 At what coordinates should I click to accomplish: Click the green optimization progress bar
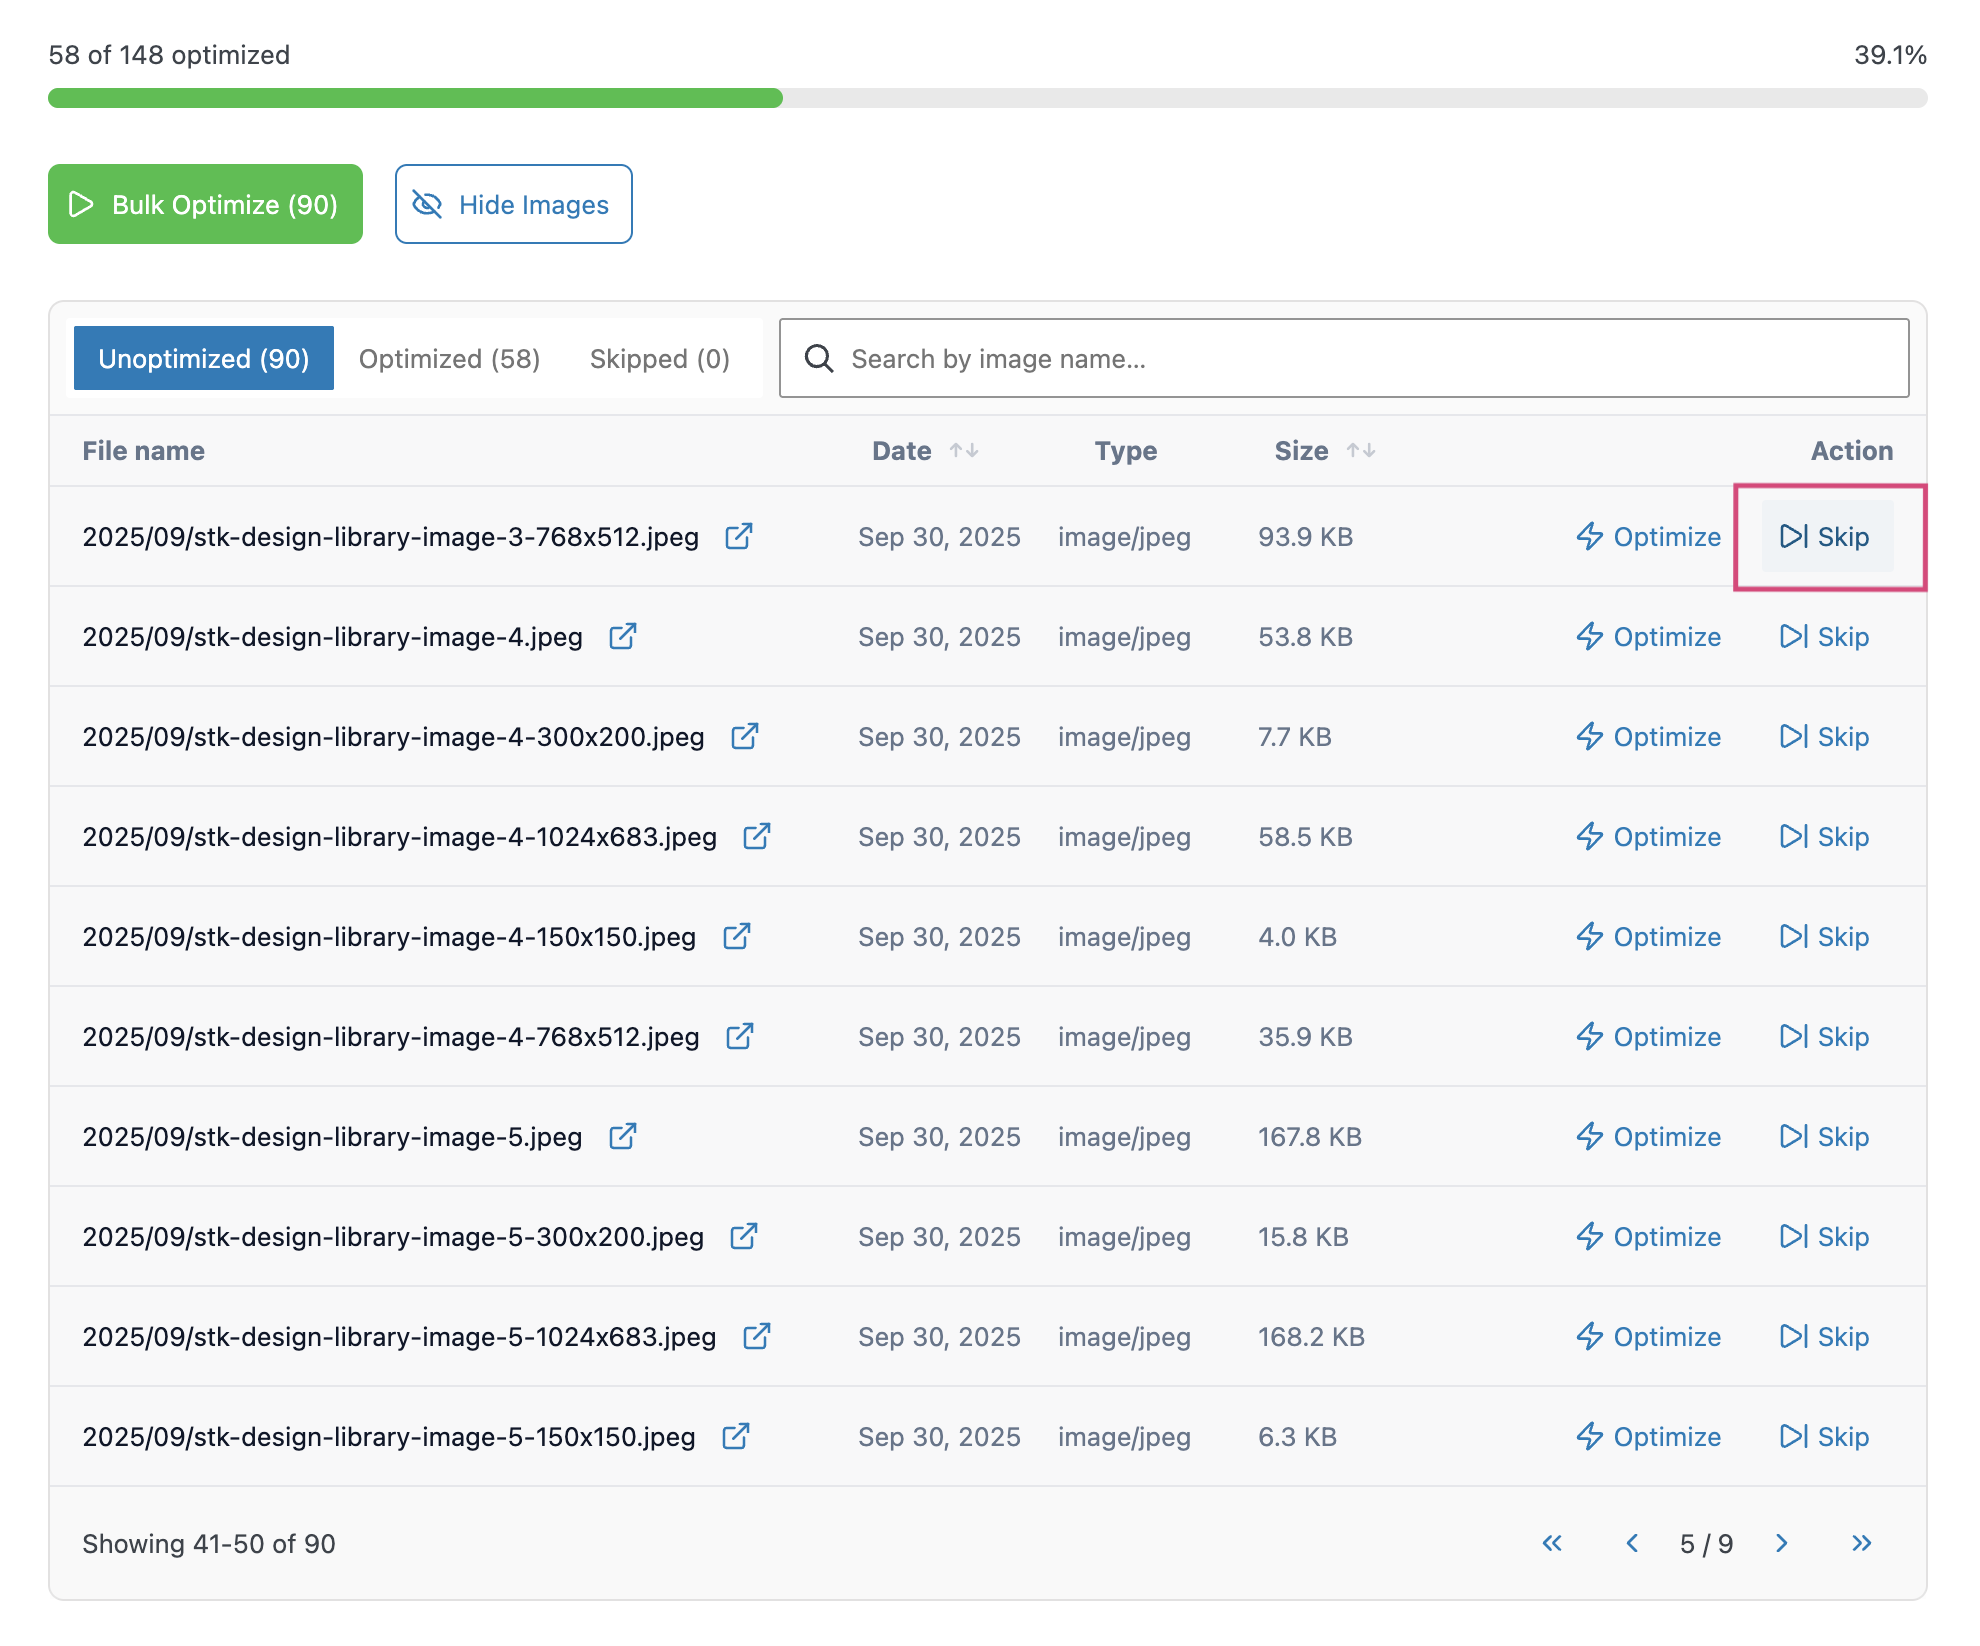[415, 98]
